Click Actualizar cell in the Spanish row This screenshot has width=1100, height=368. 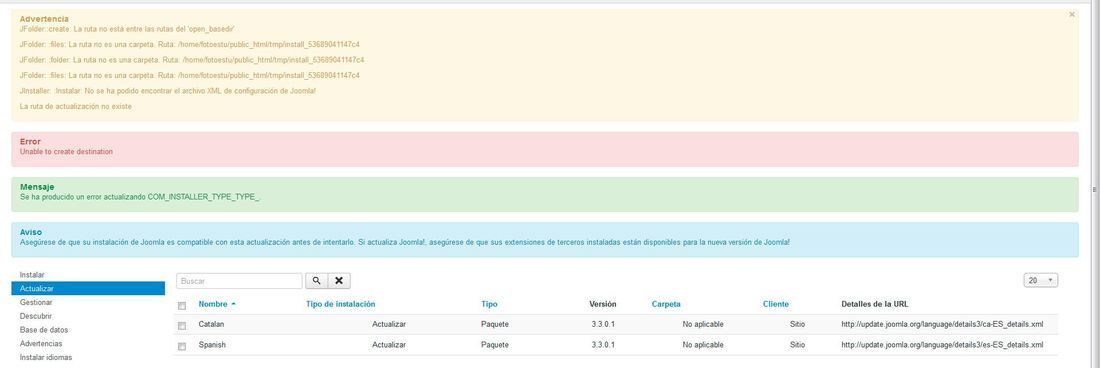389,345
